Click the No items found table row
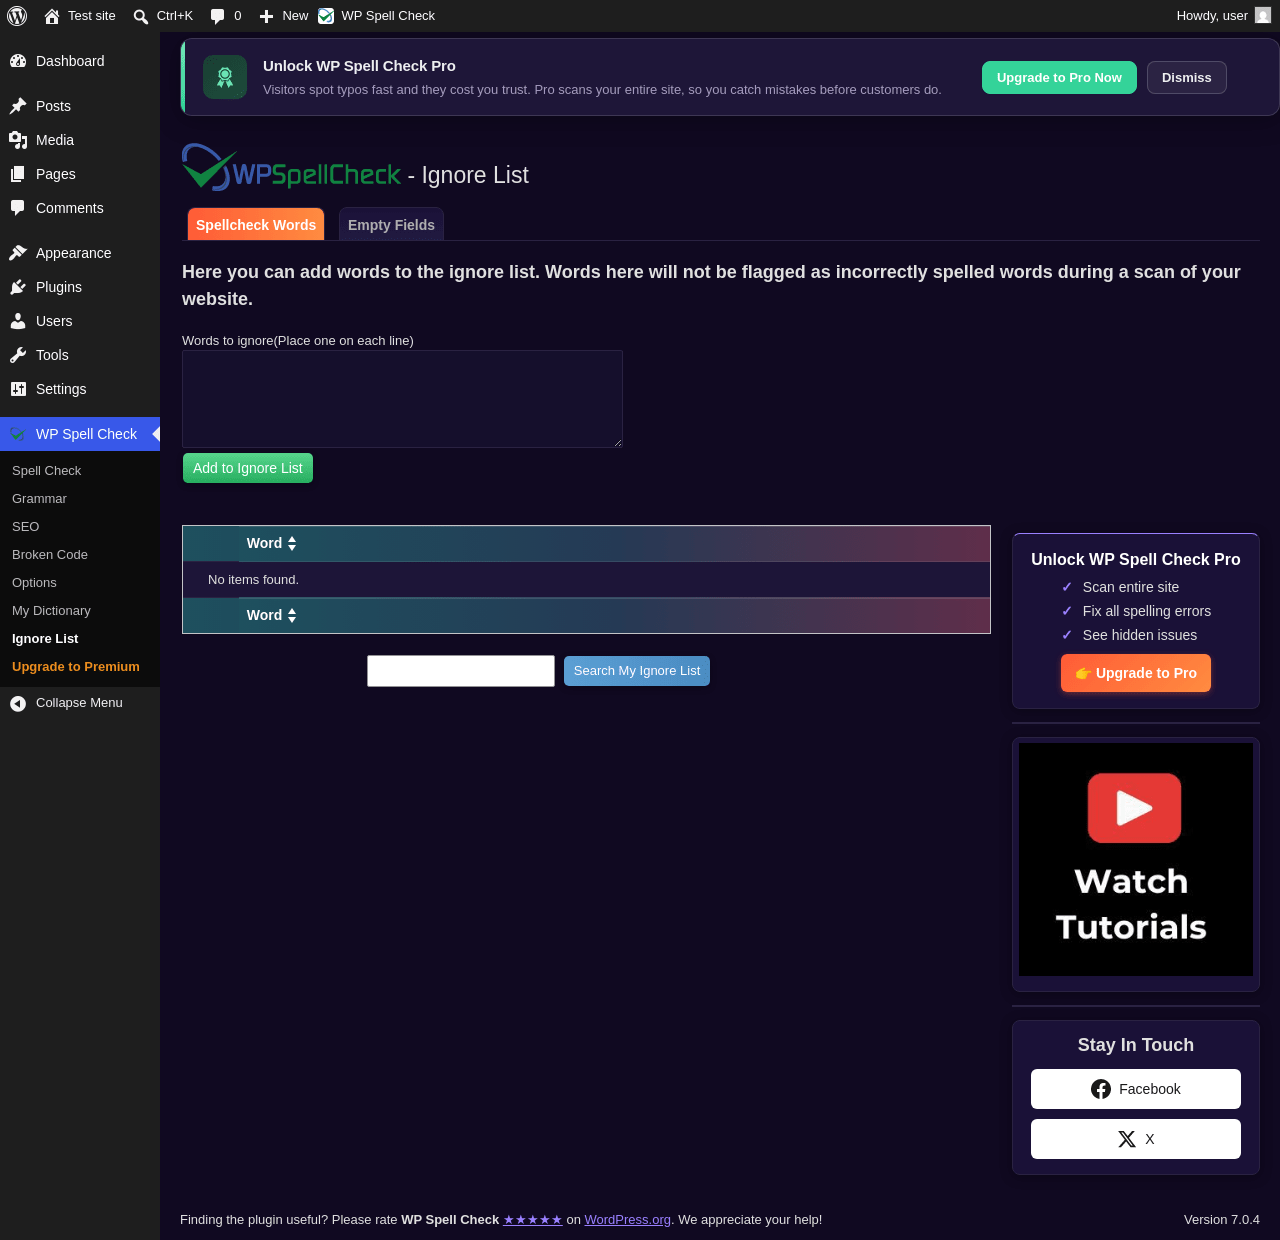 [586, 580]
